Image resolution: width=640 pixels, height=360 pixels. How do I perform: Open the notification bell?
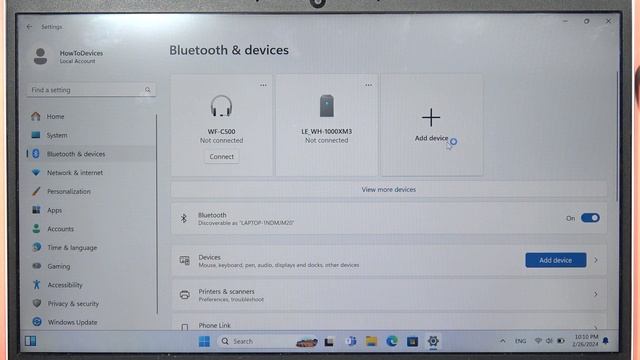tap(606, 341)
